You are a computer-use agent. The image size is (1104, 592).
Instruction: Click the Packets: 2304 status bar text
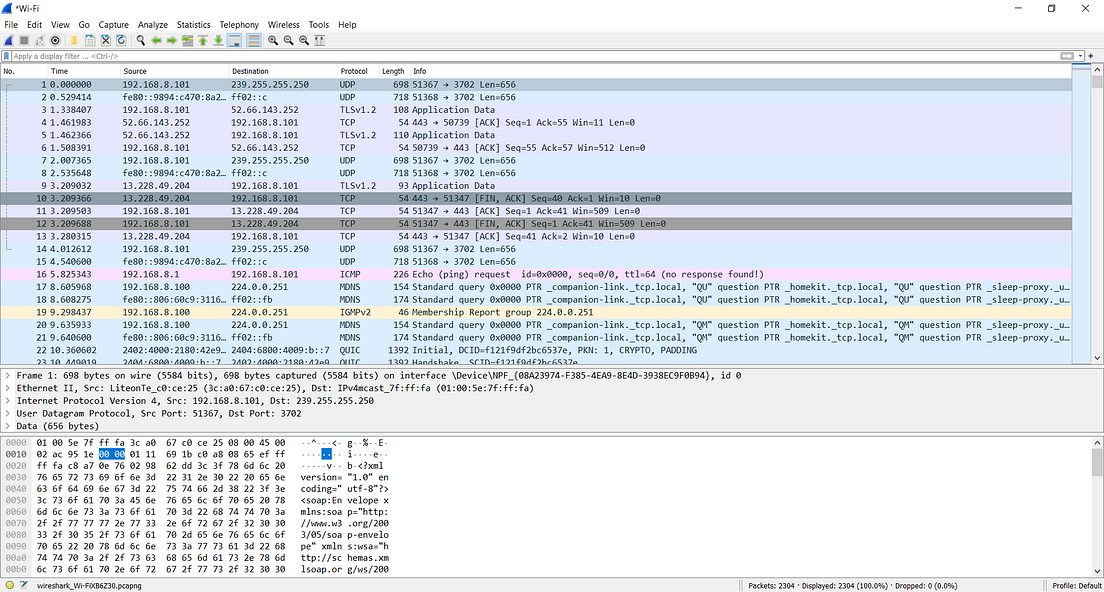pos(773,586)
